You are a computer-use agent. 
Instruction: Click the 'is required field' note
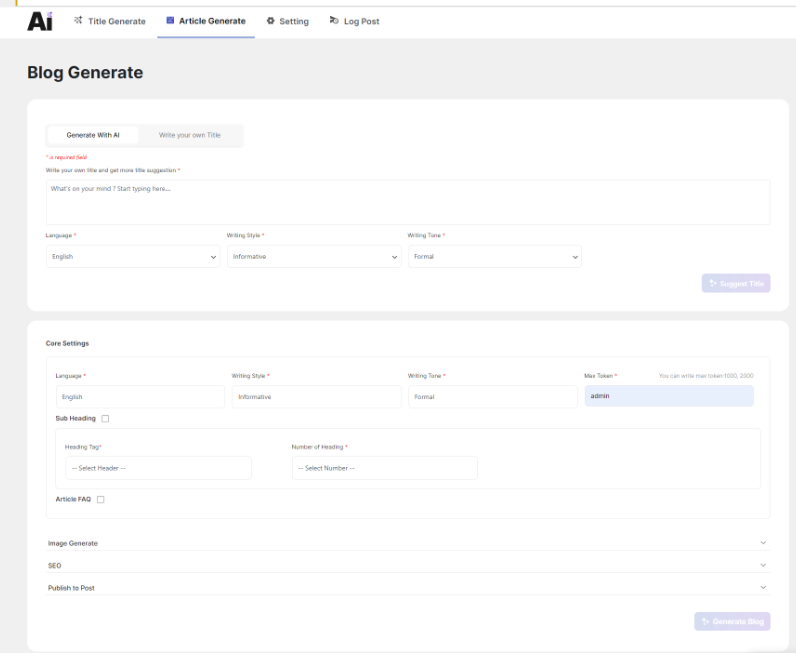pos(67,157)
